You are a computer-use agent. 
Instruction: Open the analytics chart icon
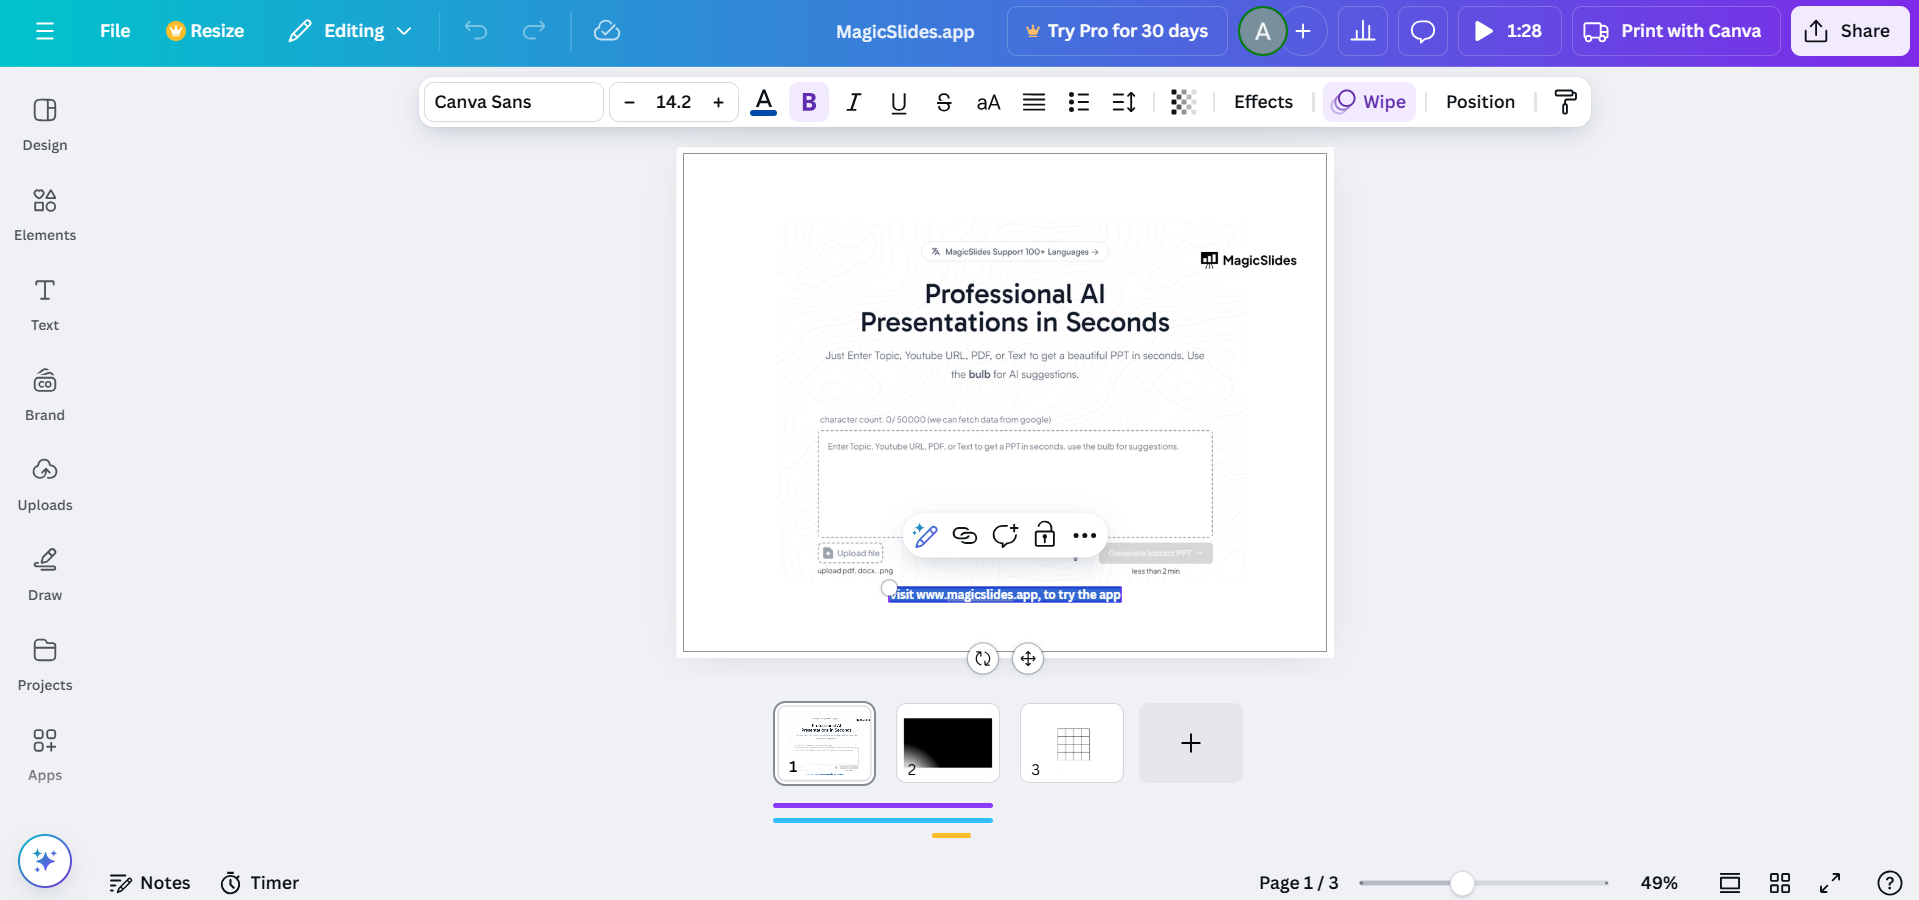point(1362,31)
